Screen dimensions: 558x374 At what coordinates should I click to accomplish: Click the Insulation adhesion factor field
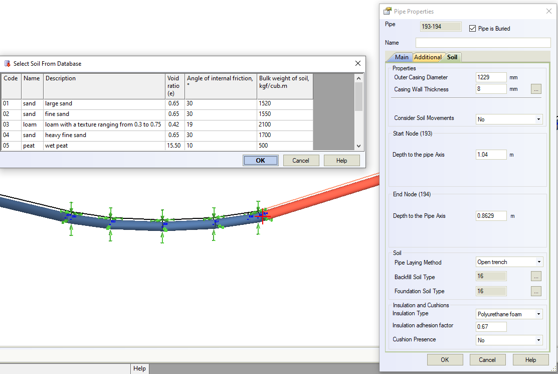tap(491, 326)
